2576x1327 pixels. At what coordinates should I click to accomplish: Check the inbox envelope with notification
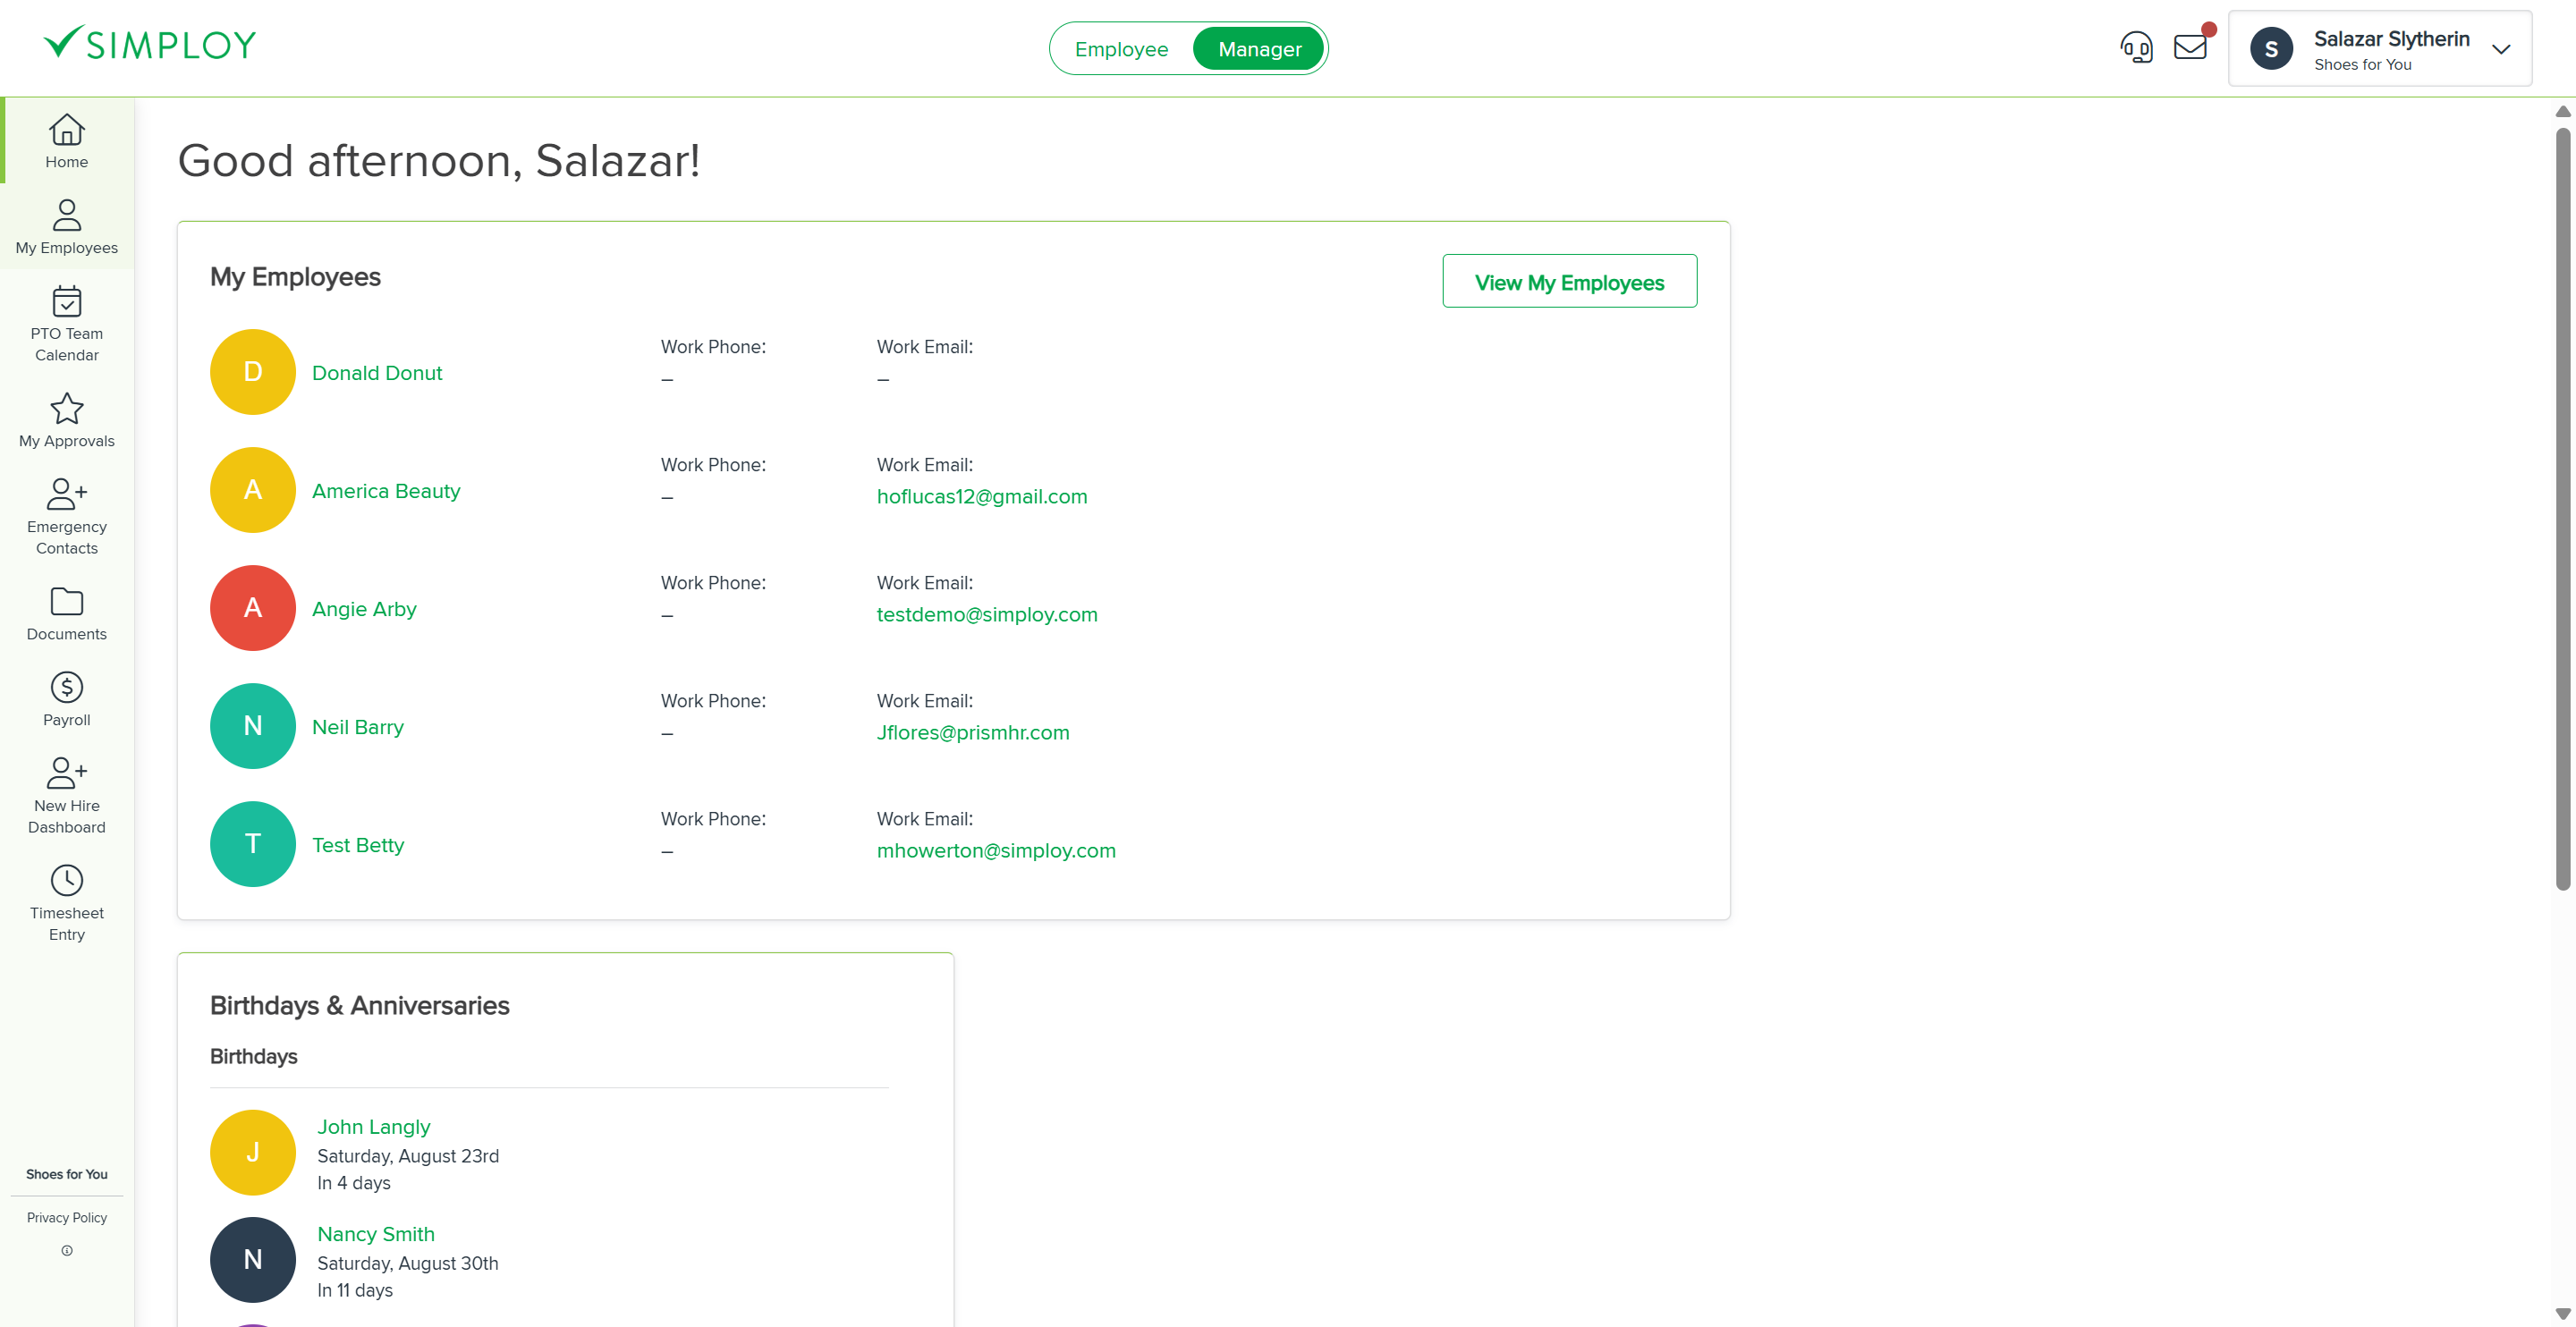(x=2190, y=46)
